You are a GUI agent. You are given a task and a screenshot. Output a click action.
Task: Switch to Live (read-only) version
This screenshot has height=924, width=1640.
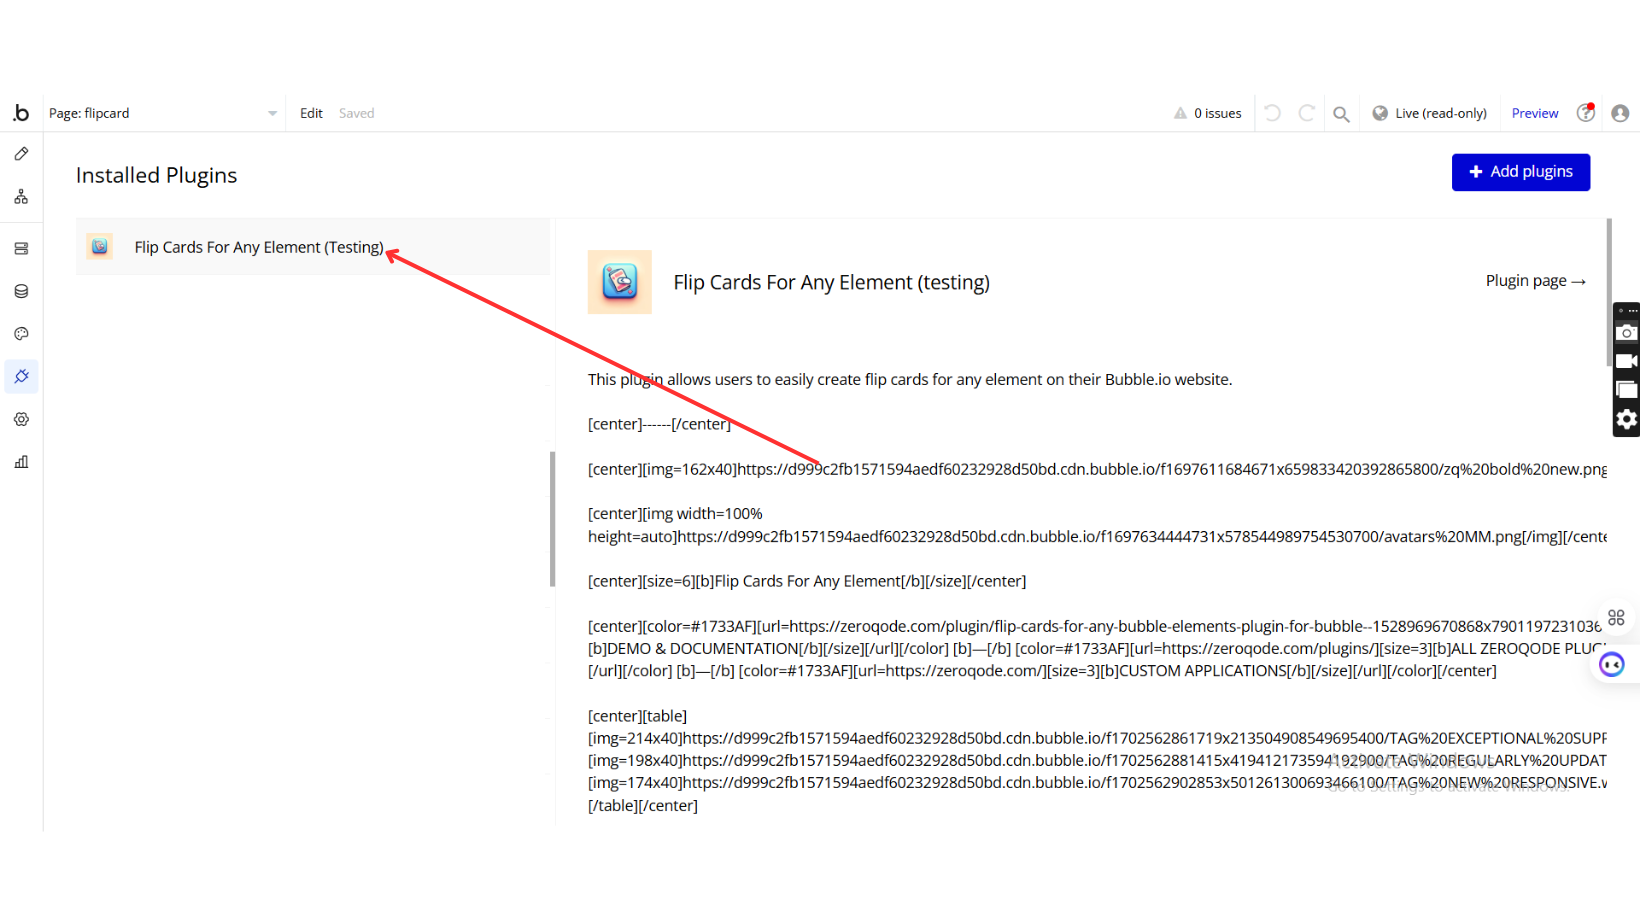click(x=1430, y=113)
